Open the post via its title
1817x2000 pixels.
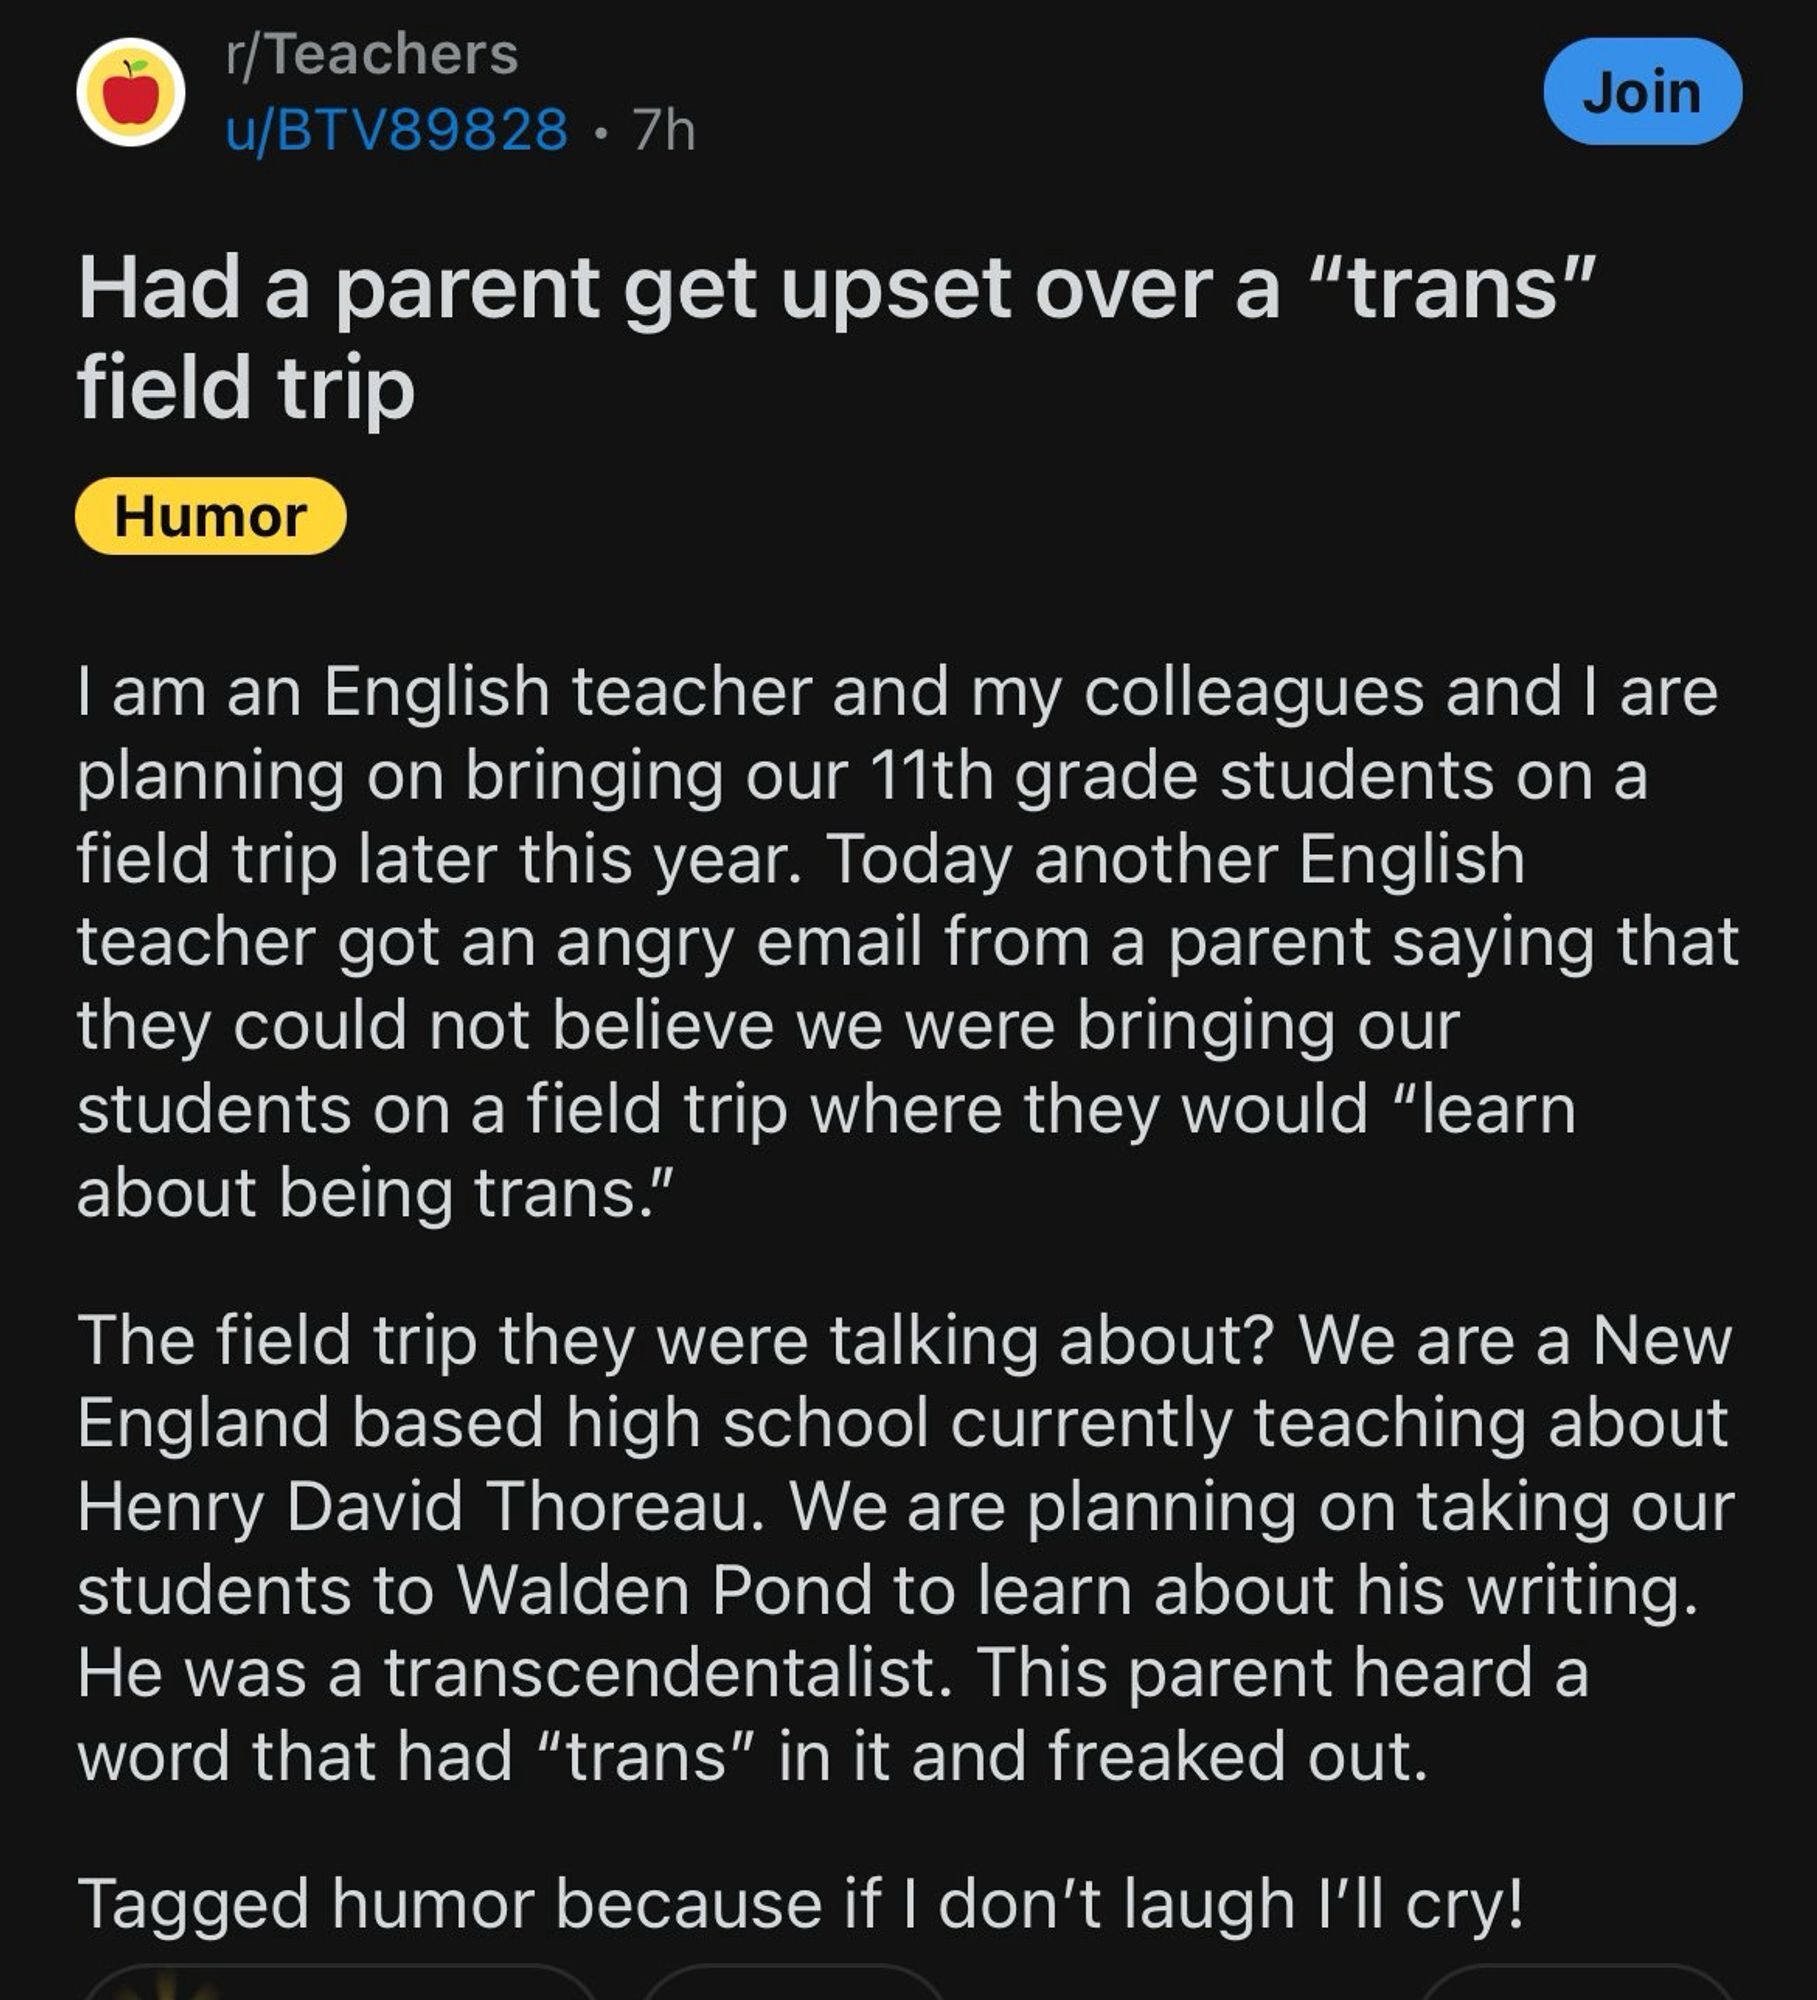point(836,290)
